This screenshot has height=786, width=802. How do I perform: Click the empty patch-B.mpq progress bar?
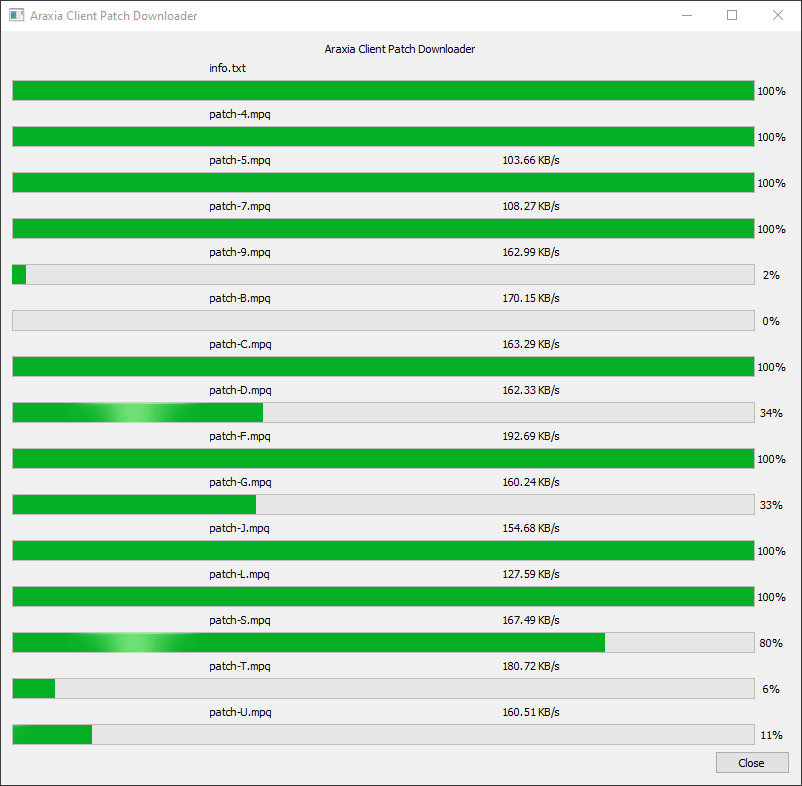point(383,321)
